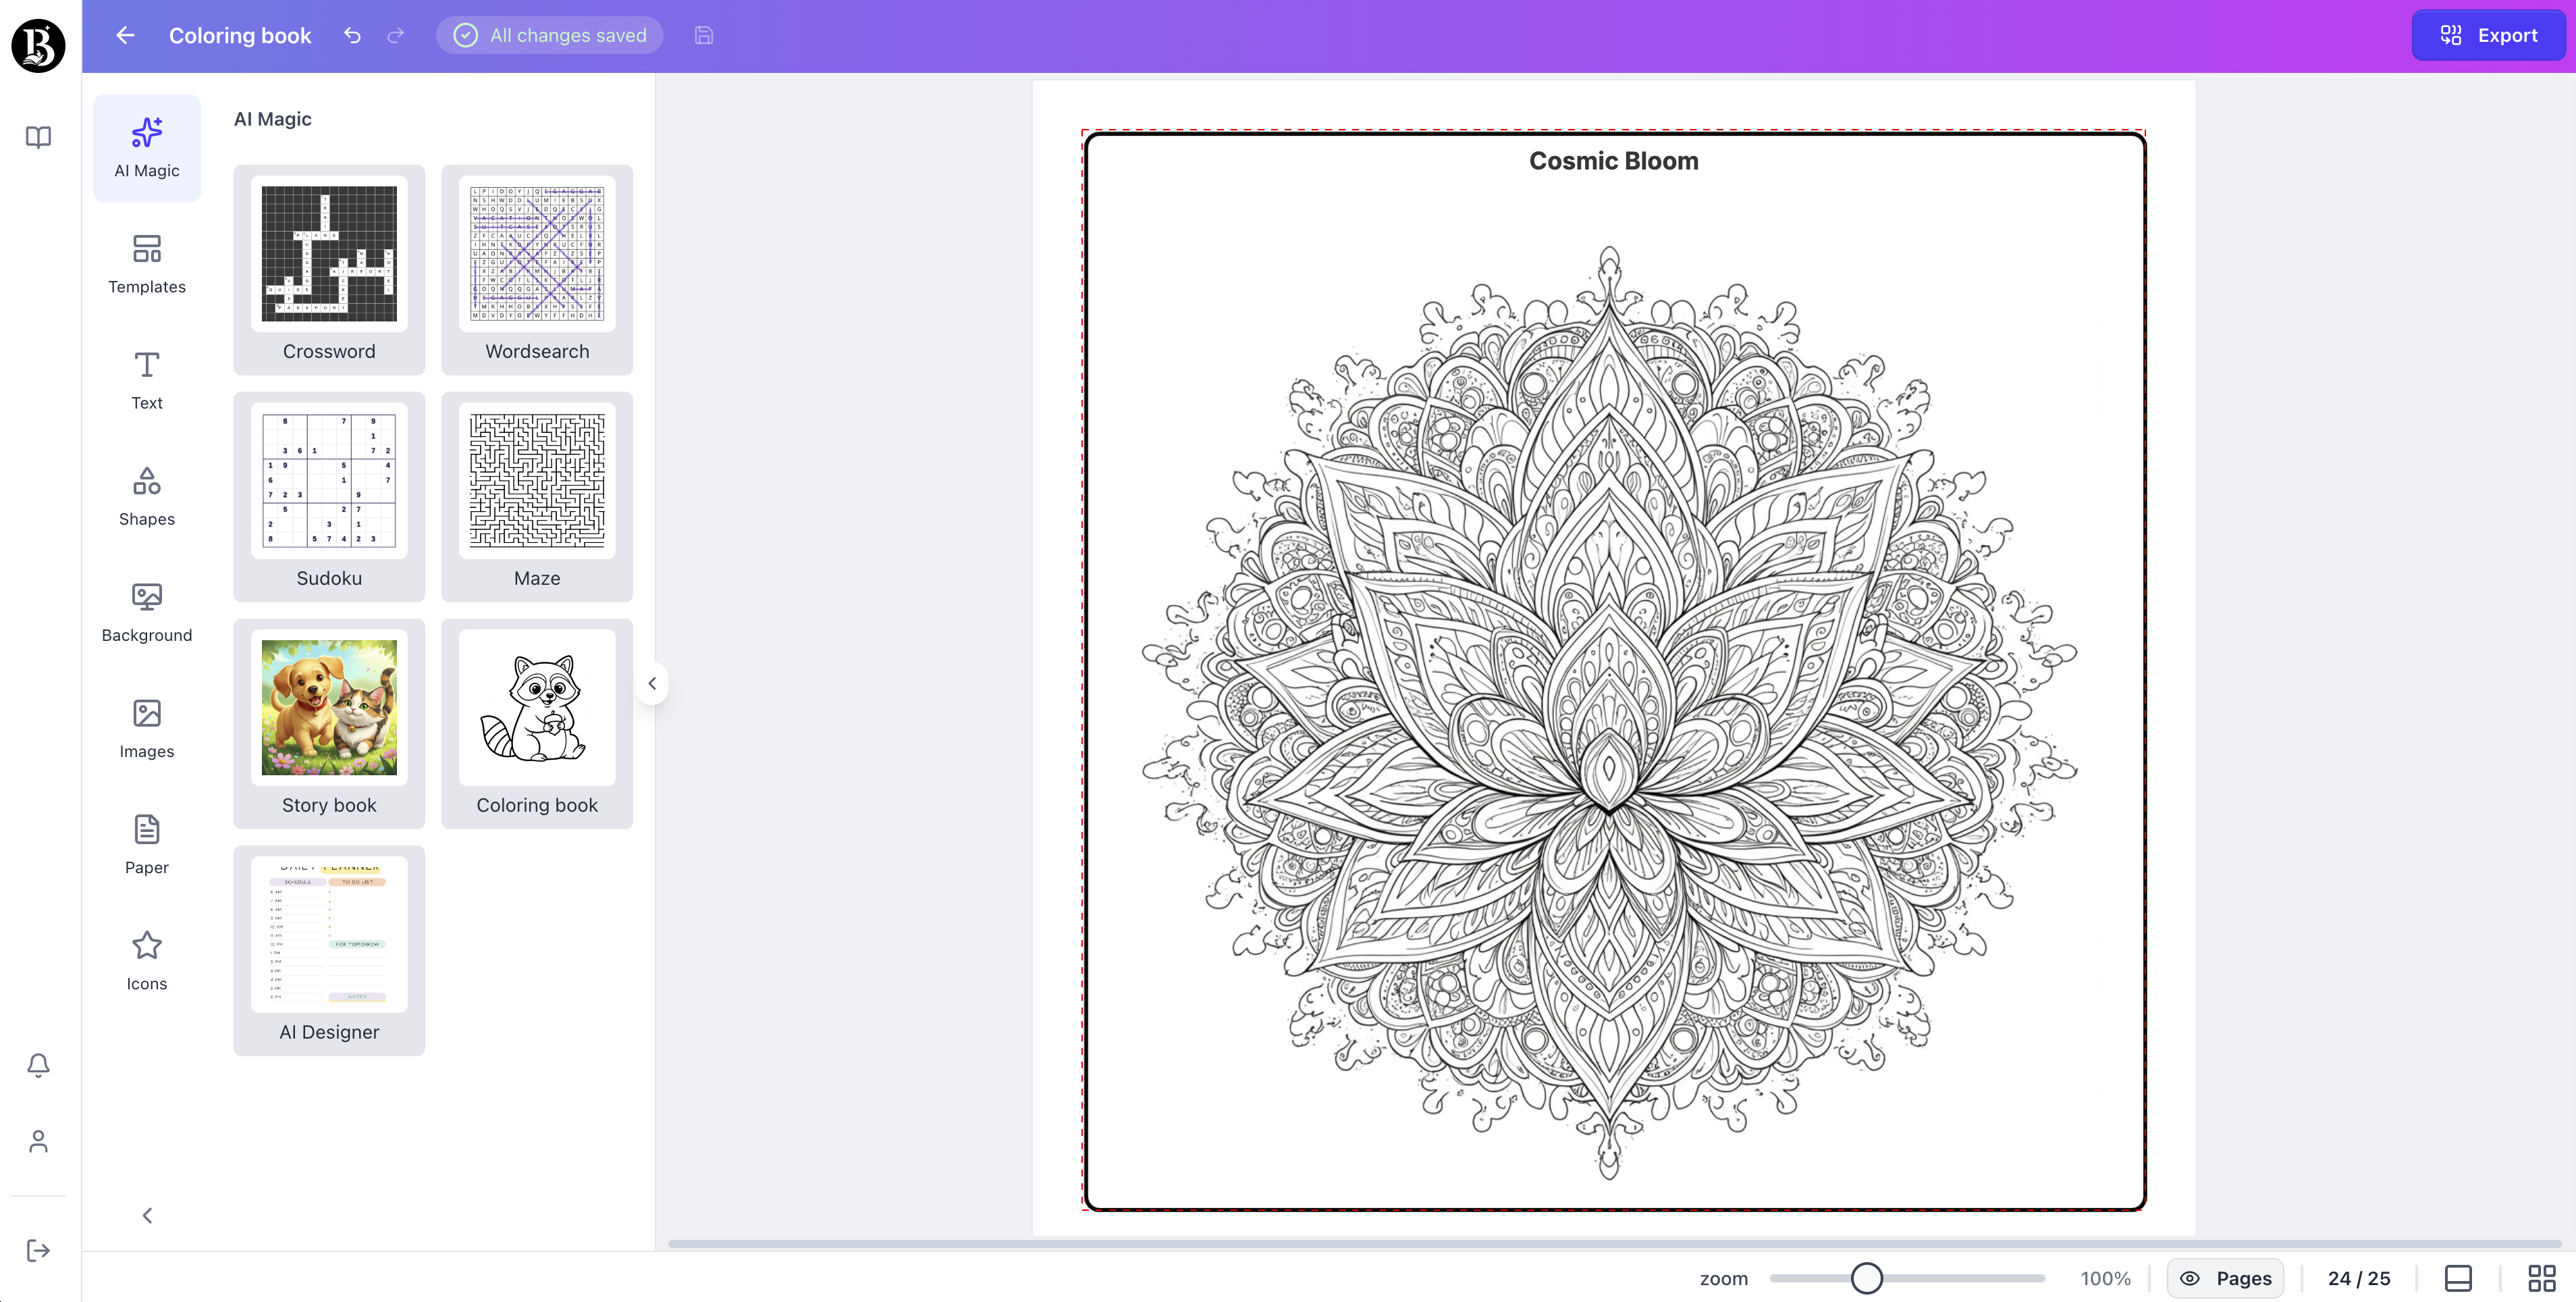Click the logout icon
Viewport: 2576px width, 1302px height.
click(38, 1250)
